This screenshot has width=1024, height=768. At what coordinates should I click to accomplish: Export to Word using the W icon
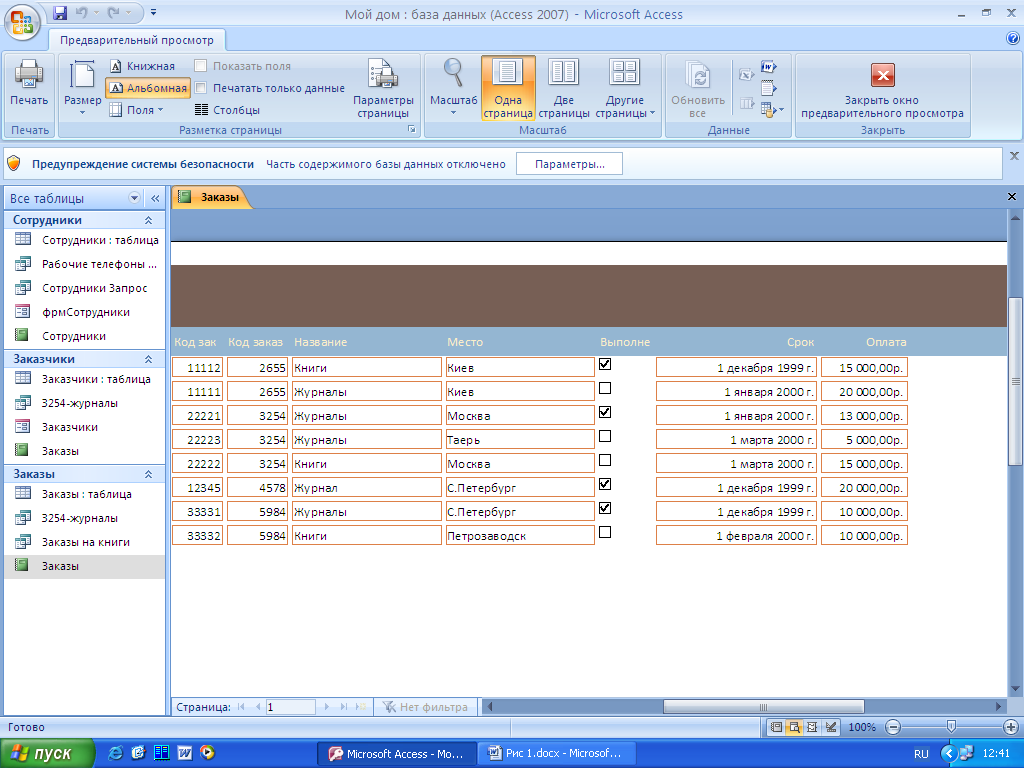click(x=768, y=67)
